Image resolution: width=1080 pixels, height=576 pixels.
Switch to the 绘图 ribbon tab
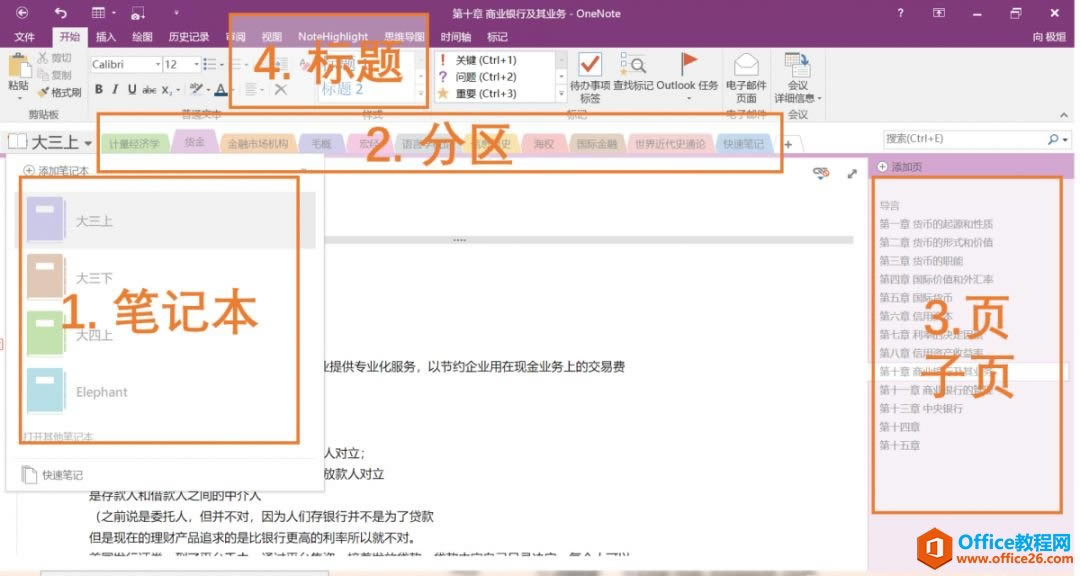(x=142, y=37)
